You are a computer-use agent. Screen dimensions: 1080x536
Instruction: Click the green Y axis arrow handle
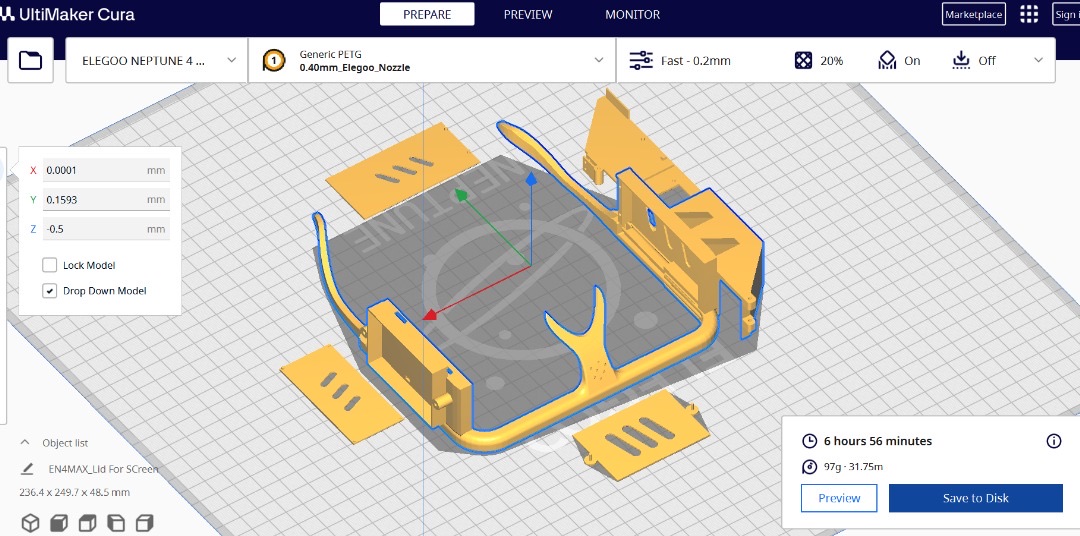pyautogui.click(x=461, y=196)
